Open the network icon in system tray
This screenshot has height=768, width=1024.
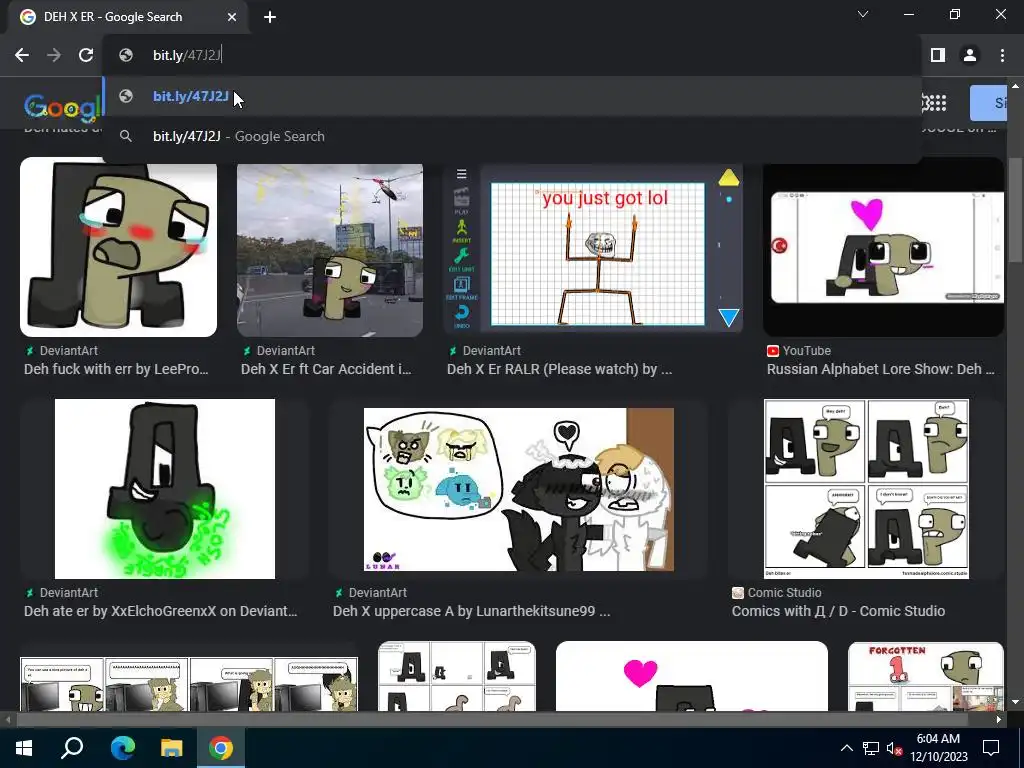(x=871, y=748)
